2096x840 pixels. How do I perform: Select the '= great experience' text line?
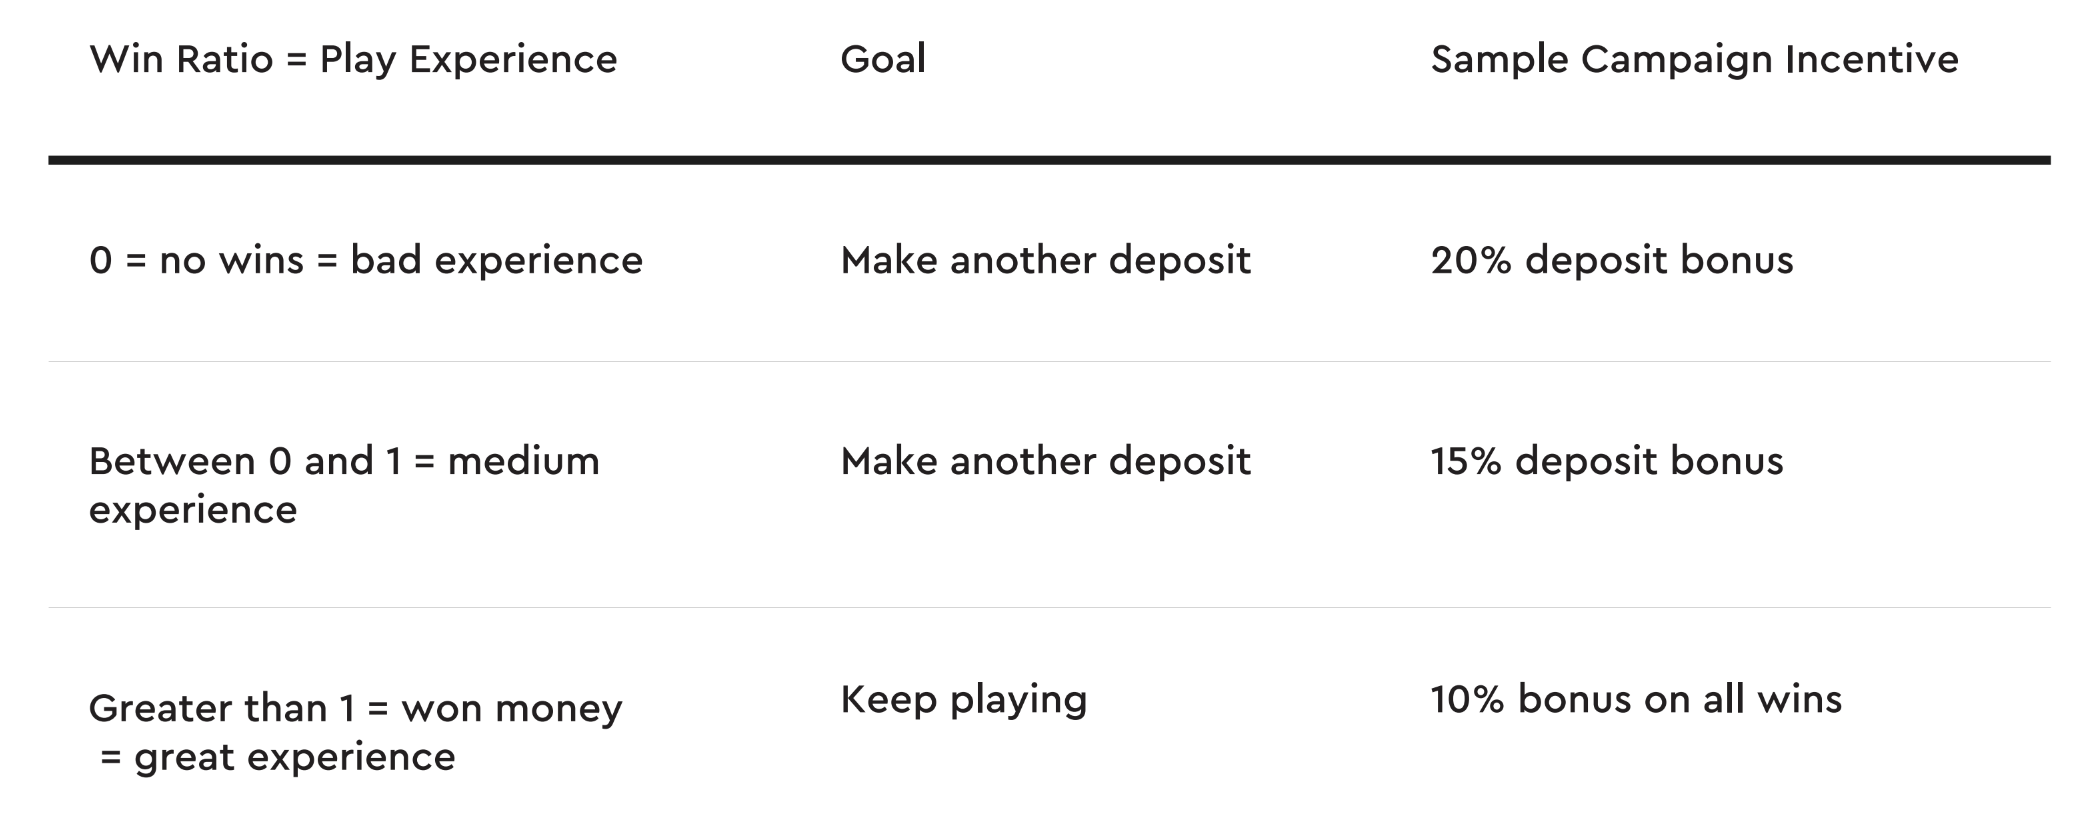click(x=277, y=758)
